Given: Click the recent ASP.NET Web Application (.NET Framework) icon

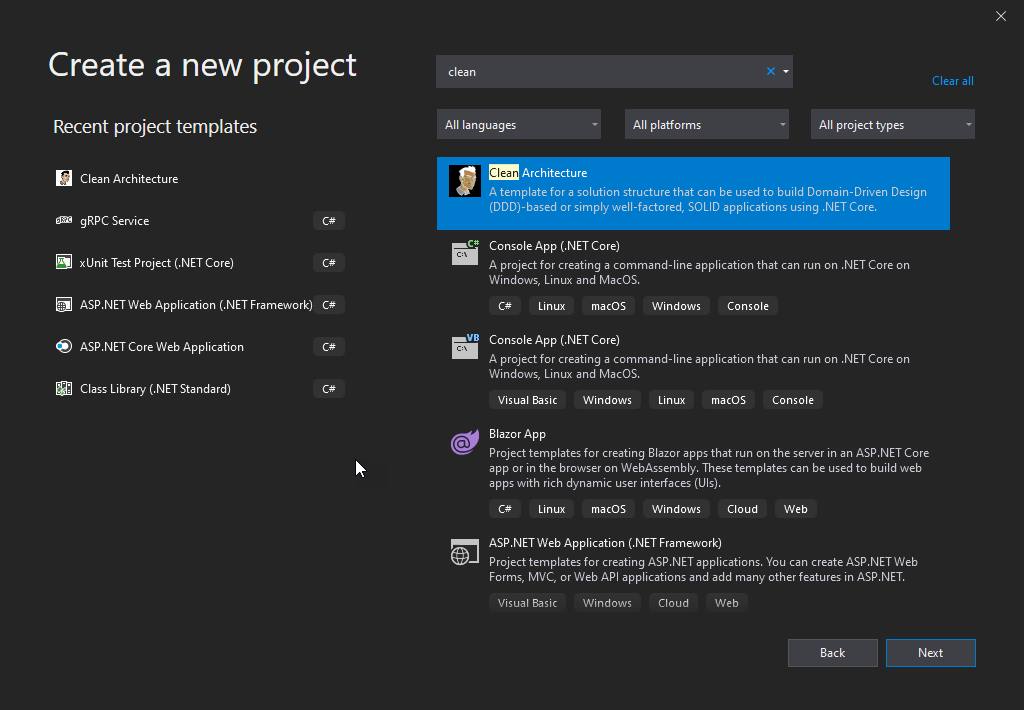Looking at the screenshot, I should pos(64,304).
